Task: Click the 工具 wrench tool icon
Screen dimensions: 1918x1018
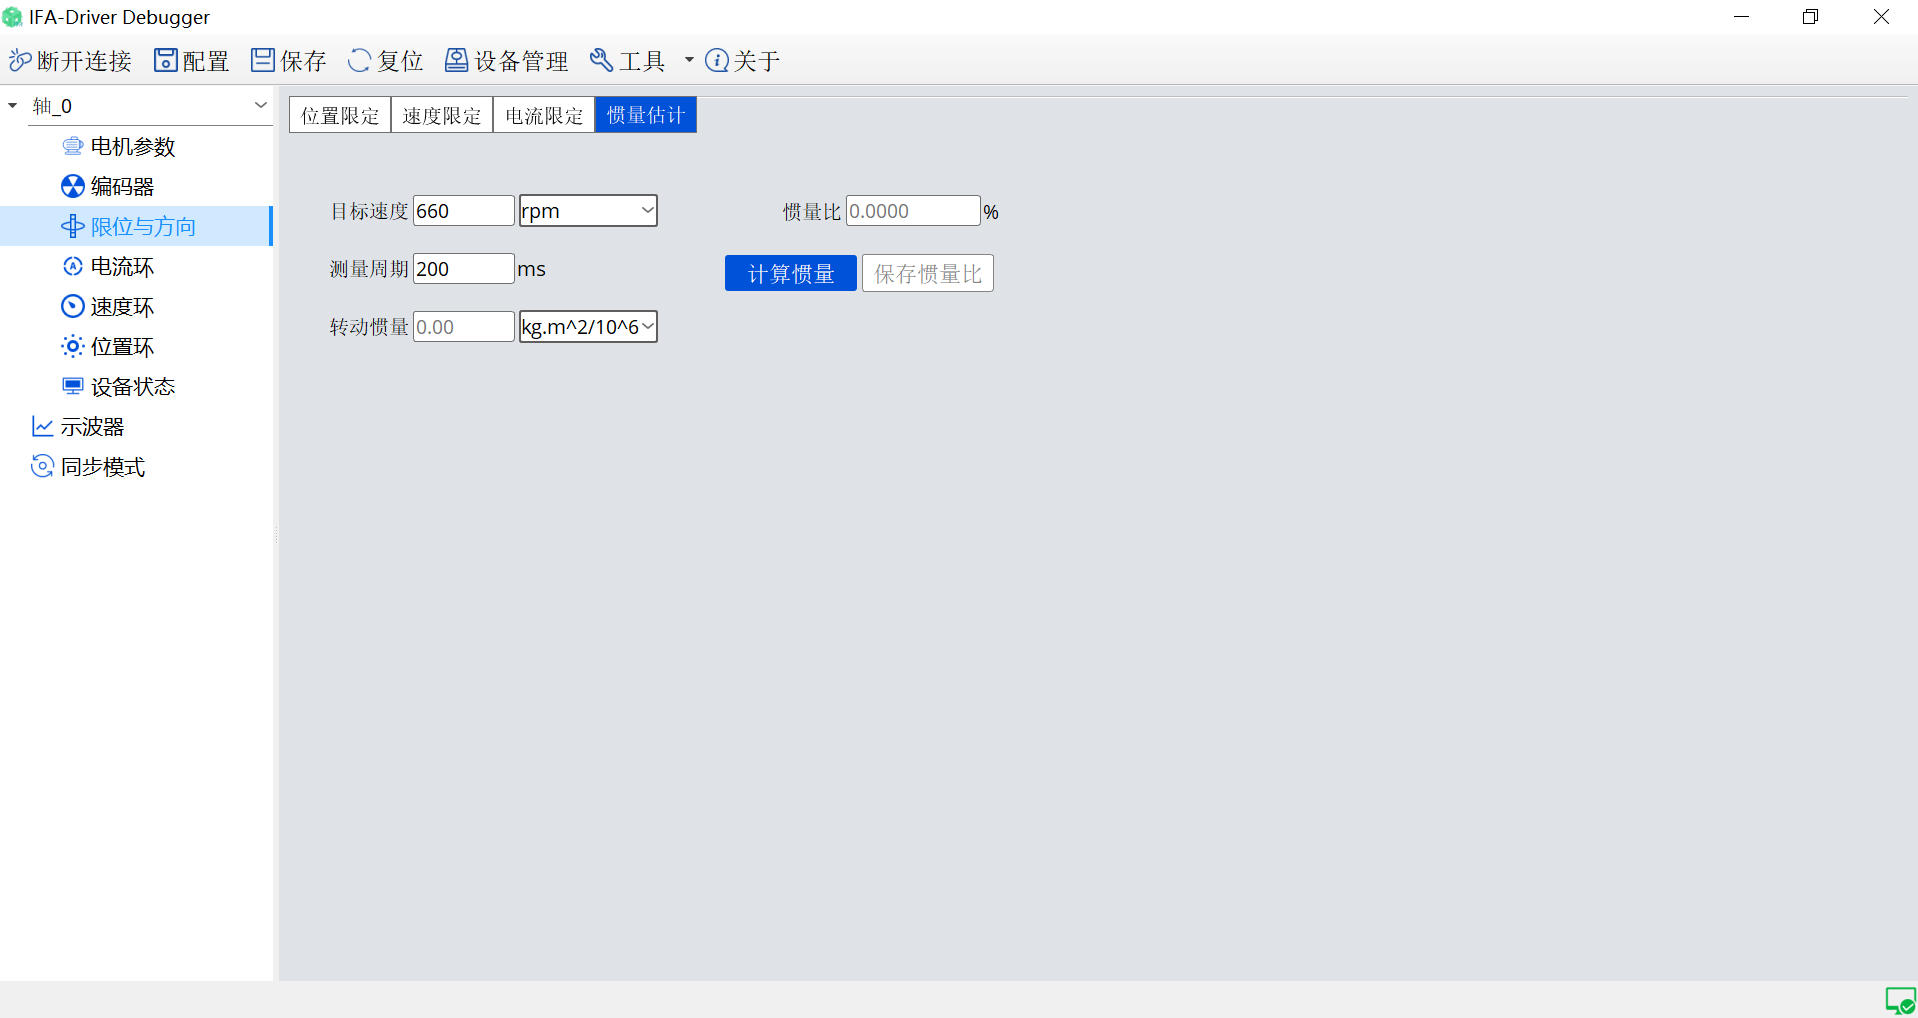Action: [x=601, y=61]
